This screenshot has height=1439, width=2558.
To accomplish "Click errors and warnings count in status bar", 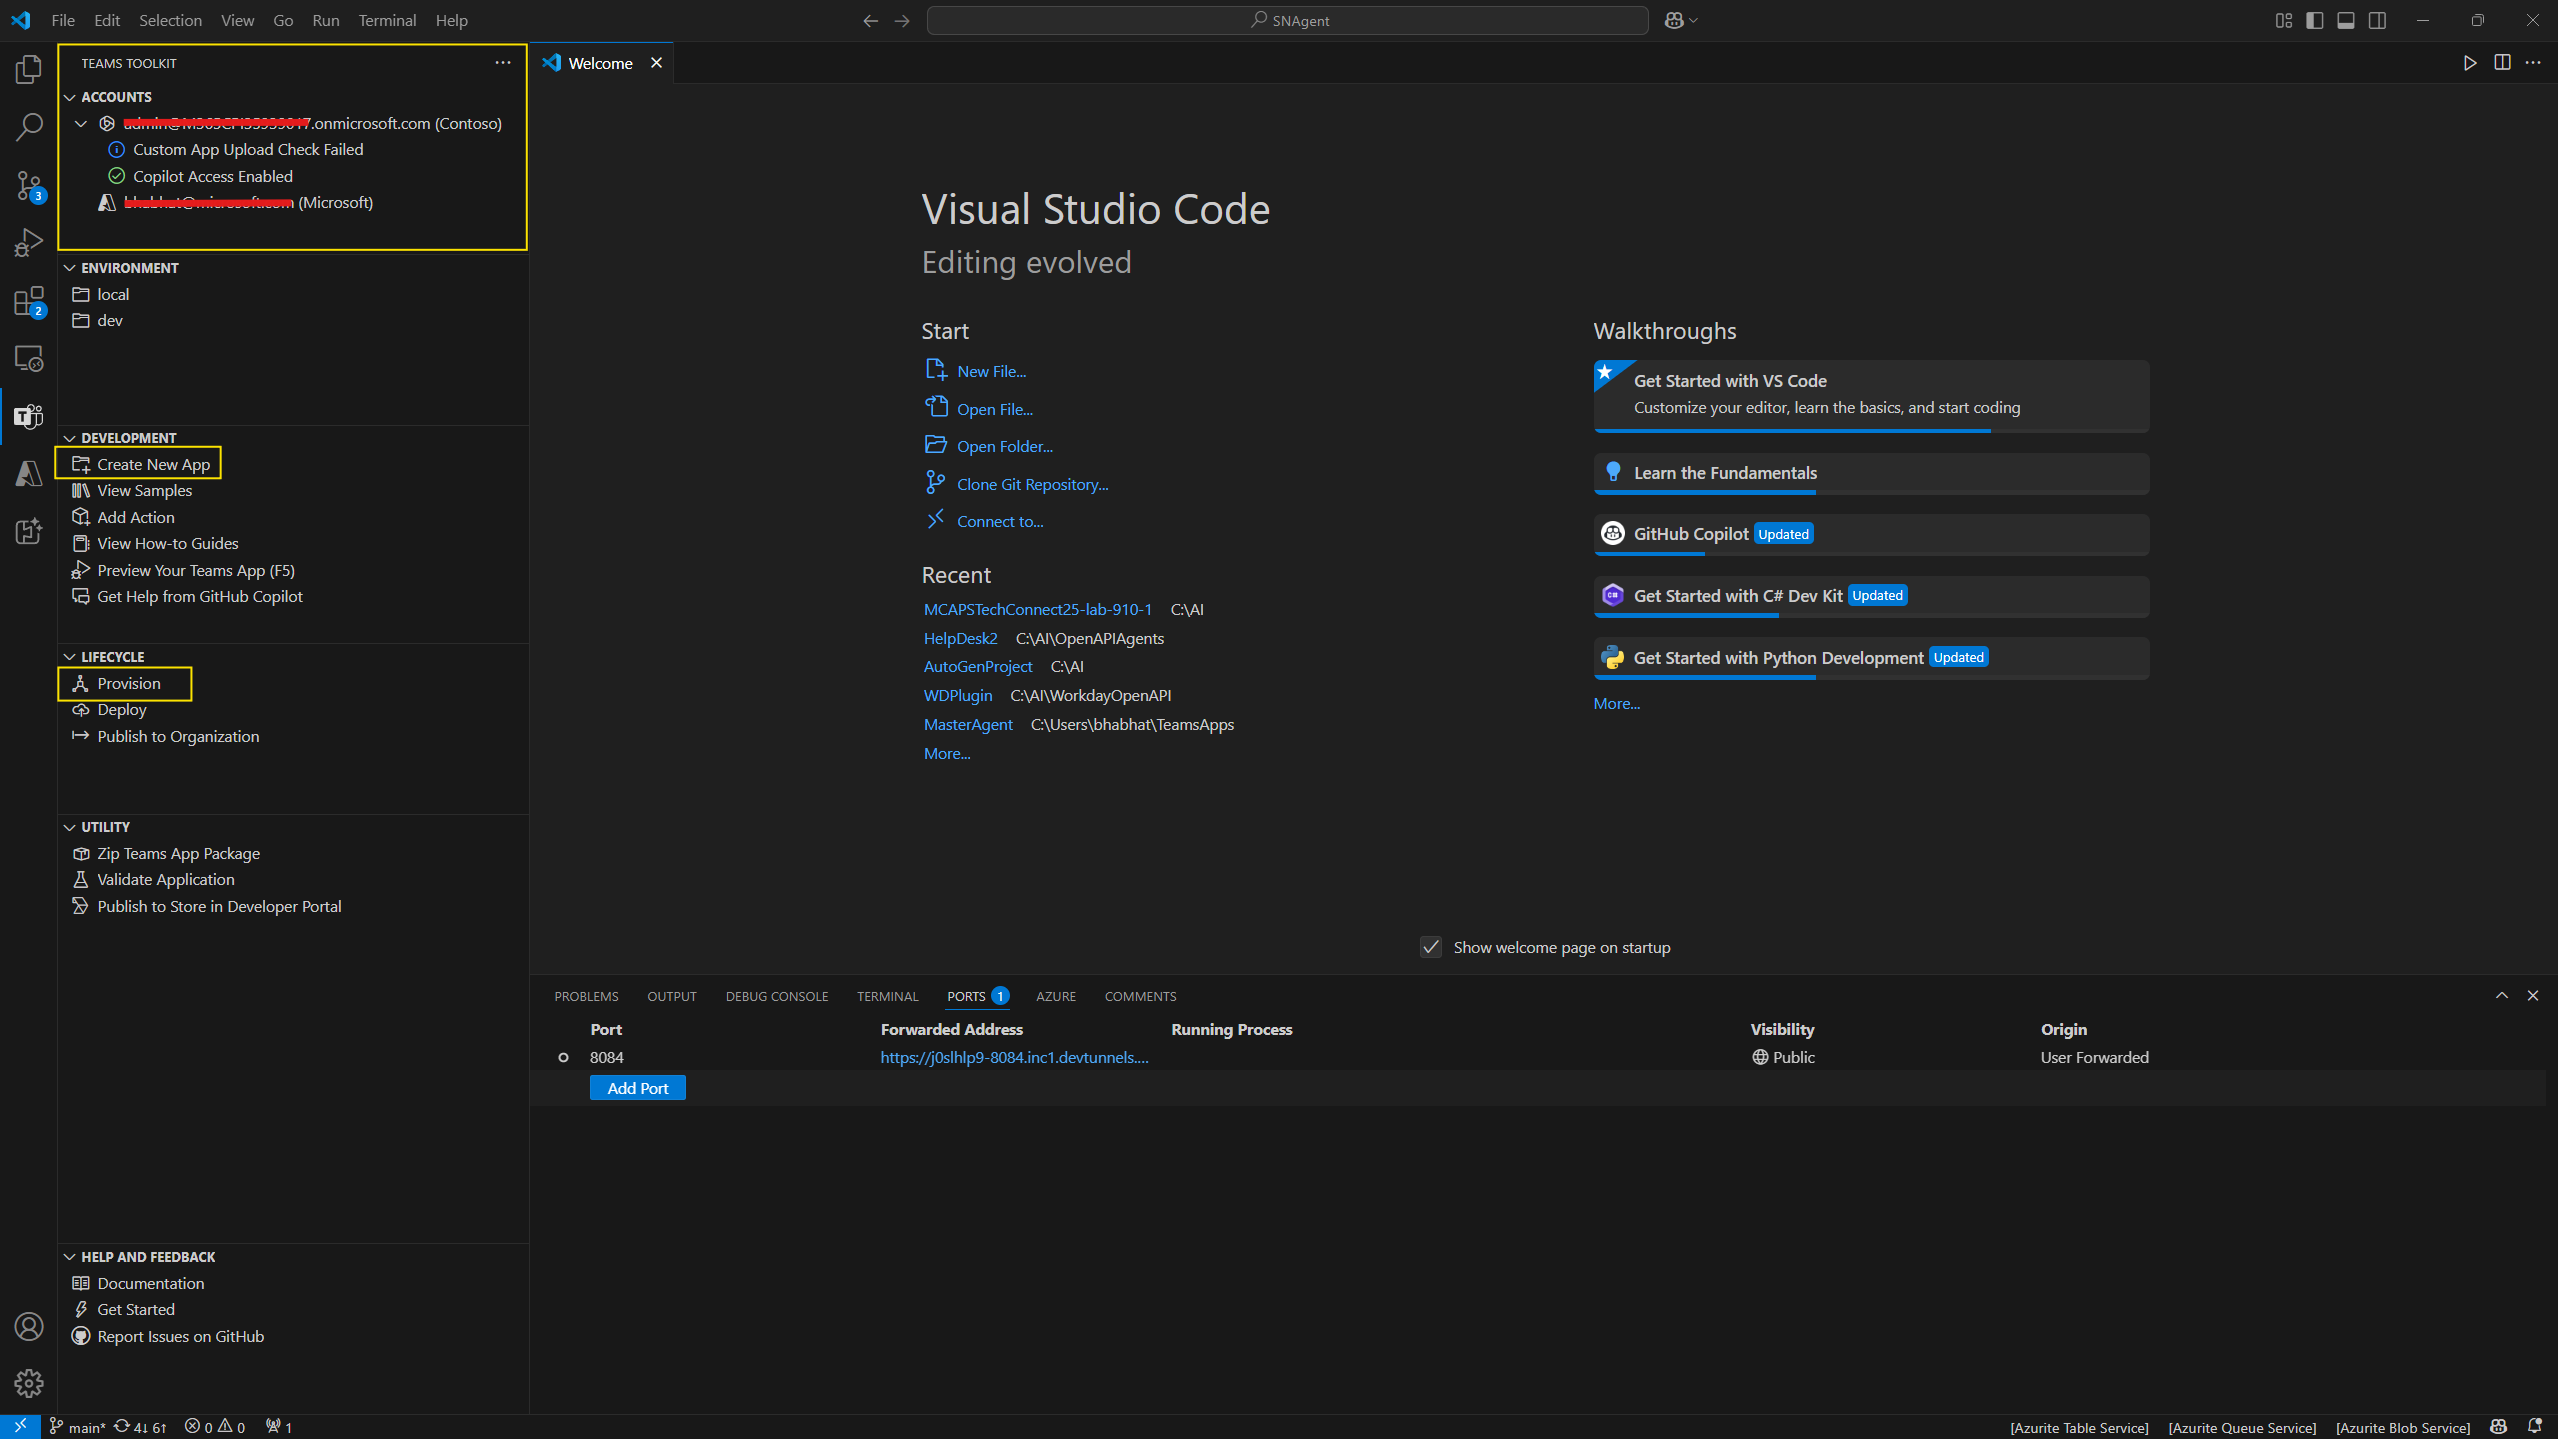I will [215, 1427].
